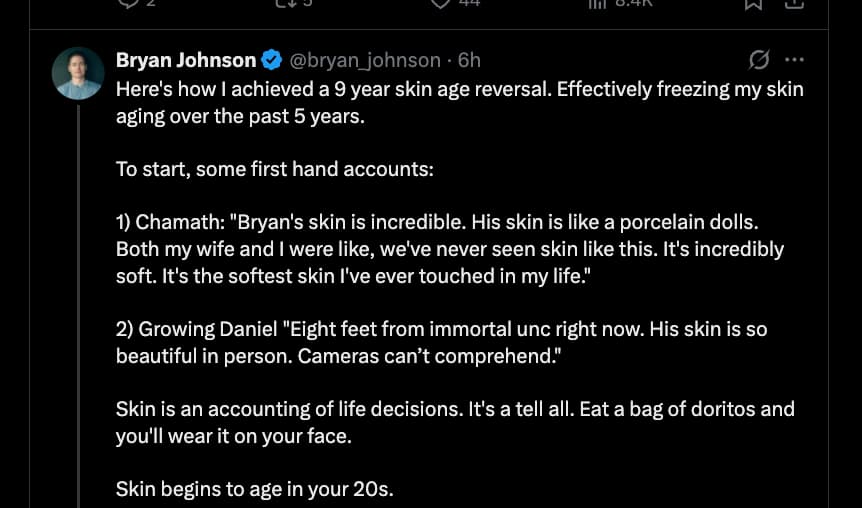Open the Bryan Johnson display name link
The image size is (862, 508).
[x=186, y=60]
